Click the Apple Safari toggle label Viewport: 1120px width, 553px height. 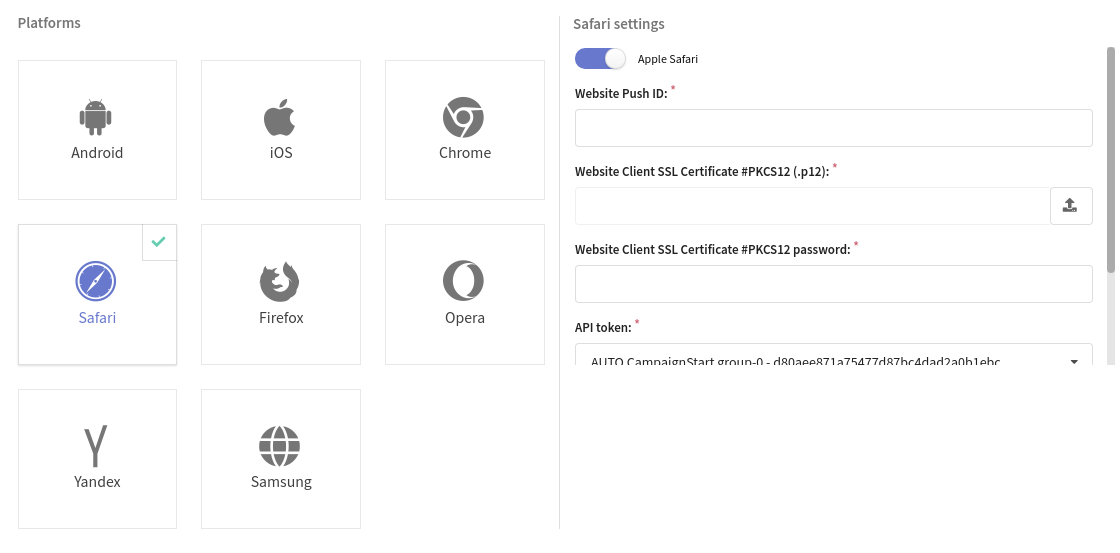pyautogui.click(x=668, y=59)
